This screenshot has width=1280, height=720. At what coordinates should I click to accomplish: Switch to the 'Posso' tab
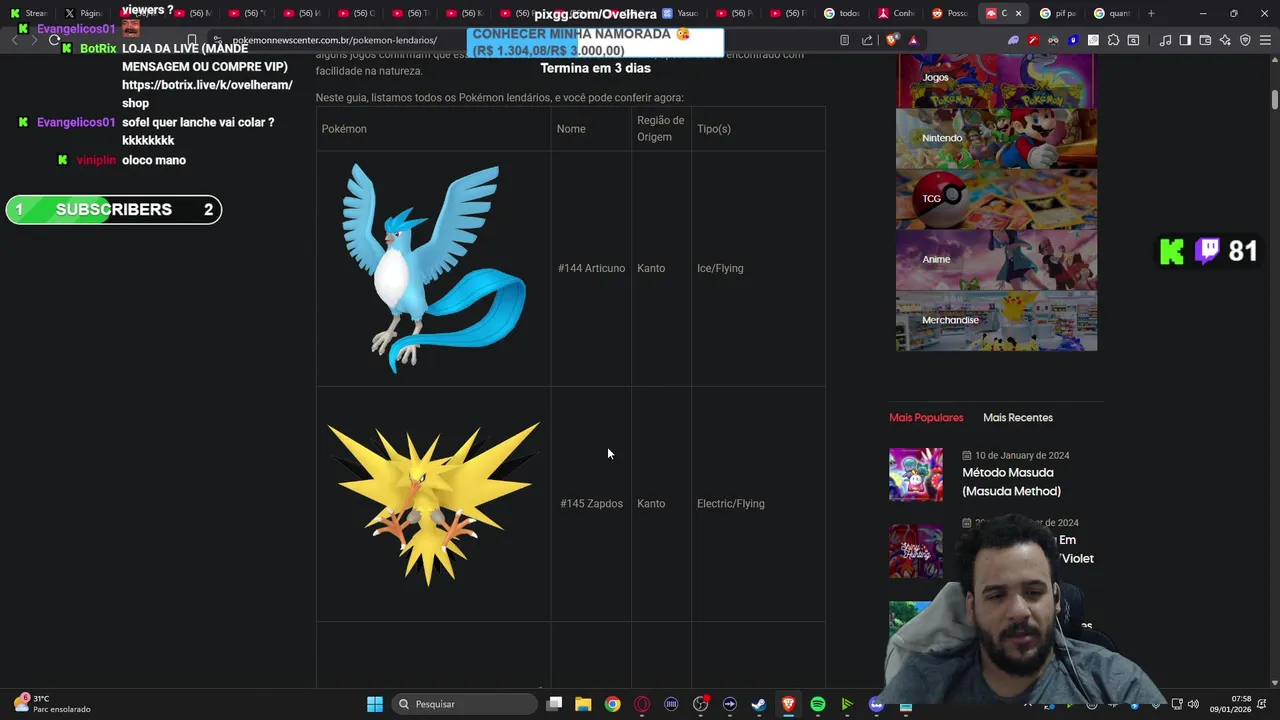pyautogui.click(x=951, y=13)
